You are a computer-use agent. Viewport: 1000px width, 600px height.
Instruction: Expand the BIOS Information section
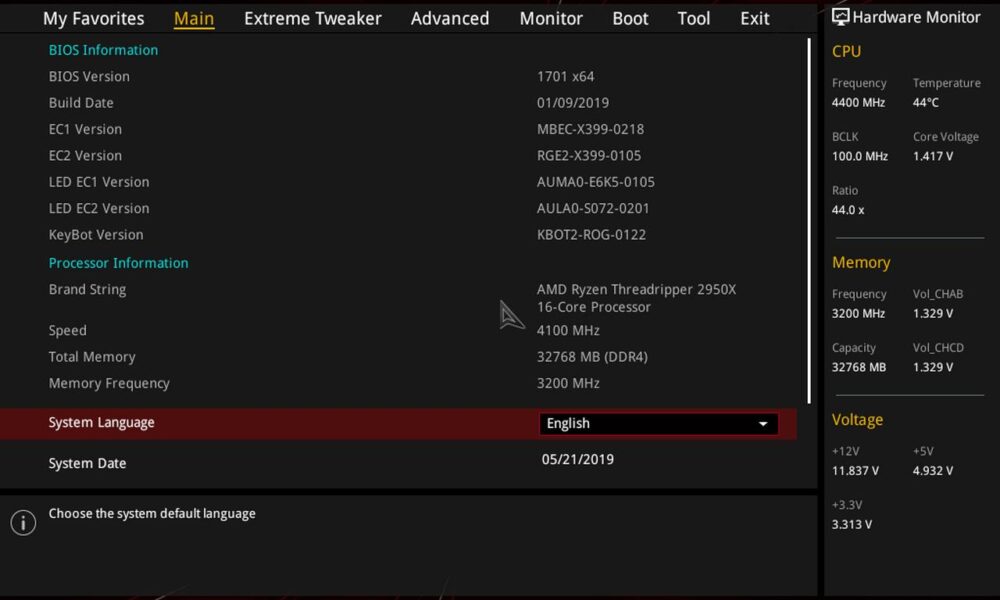click(103, 49)
